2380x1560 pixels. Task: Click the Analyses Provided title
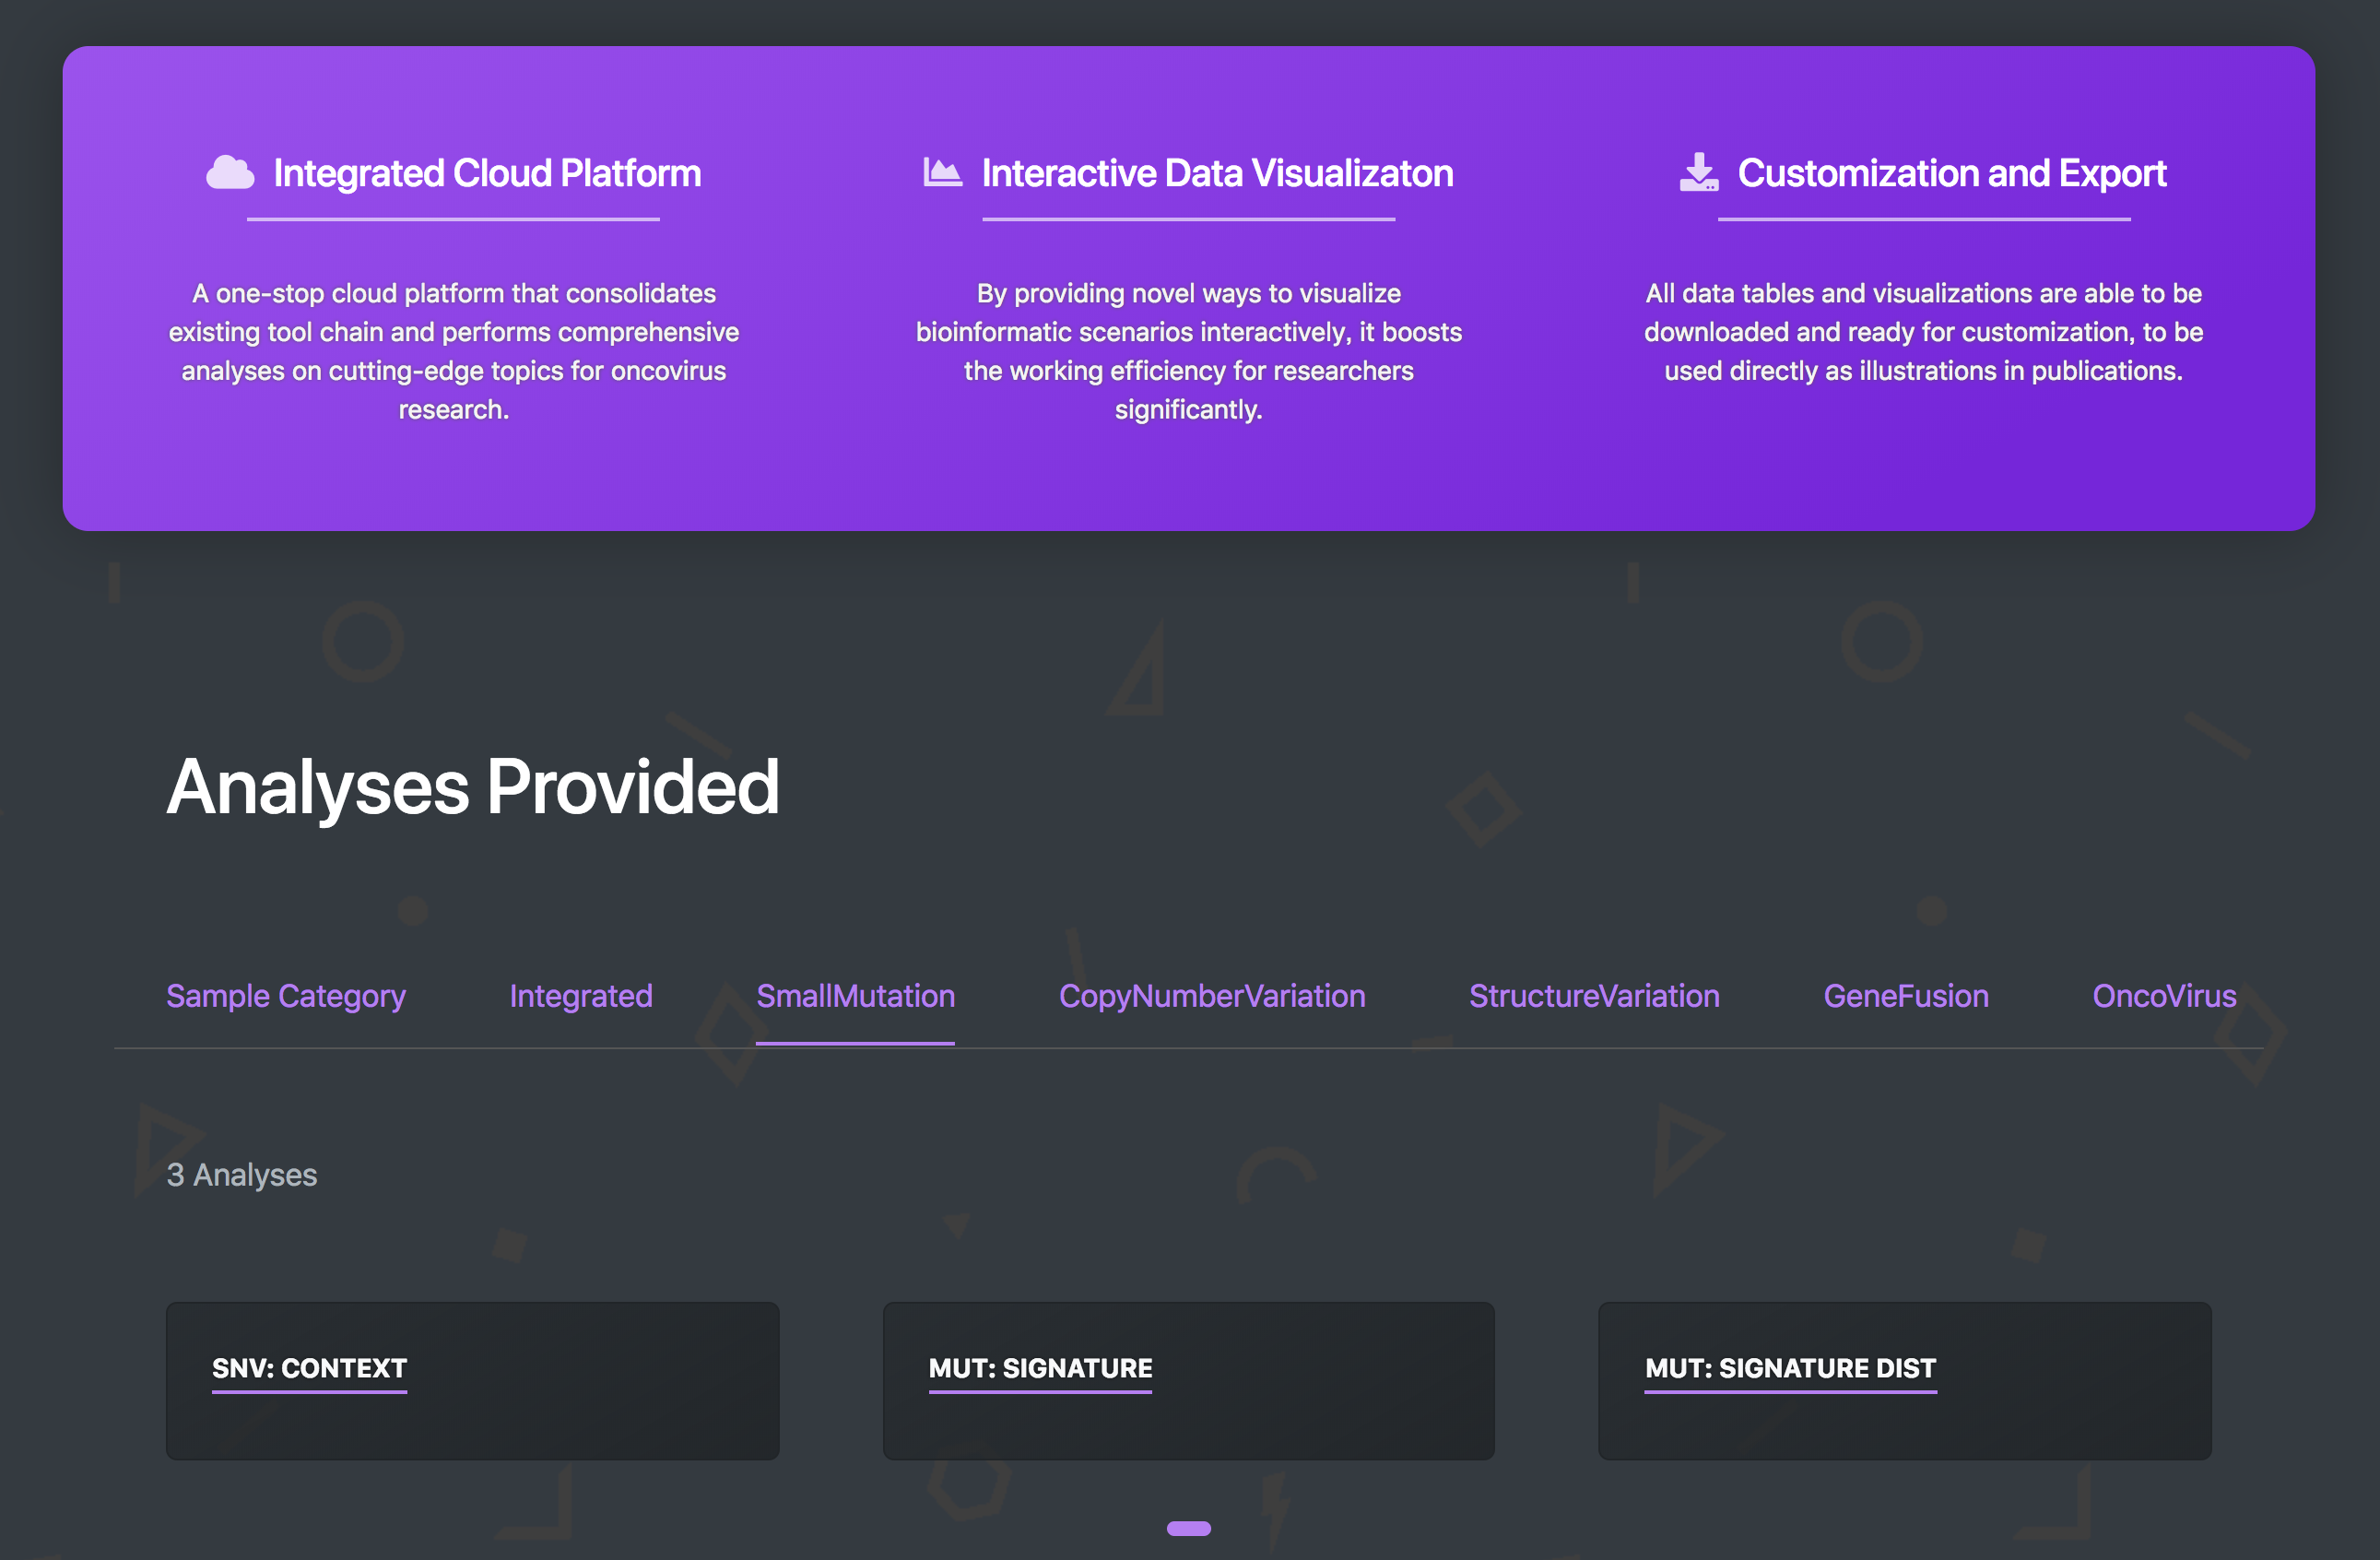472,787
